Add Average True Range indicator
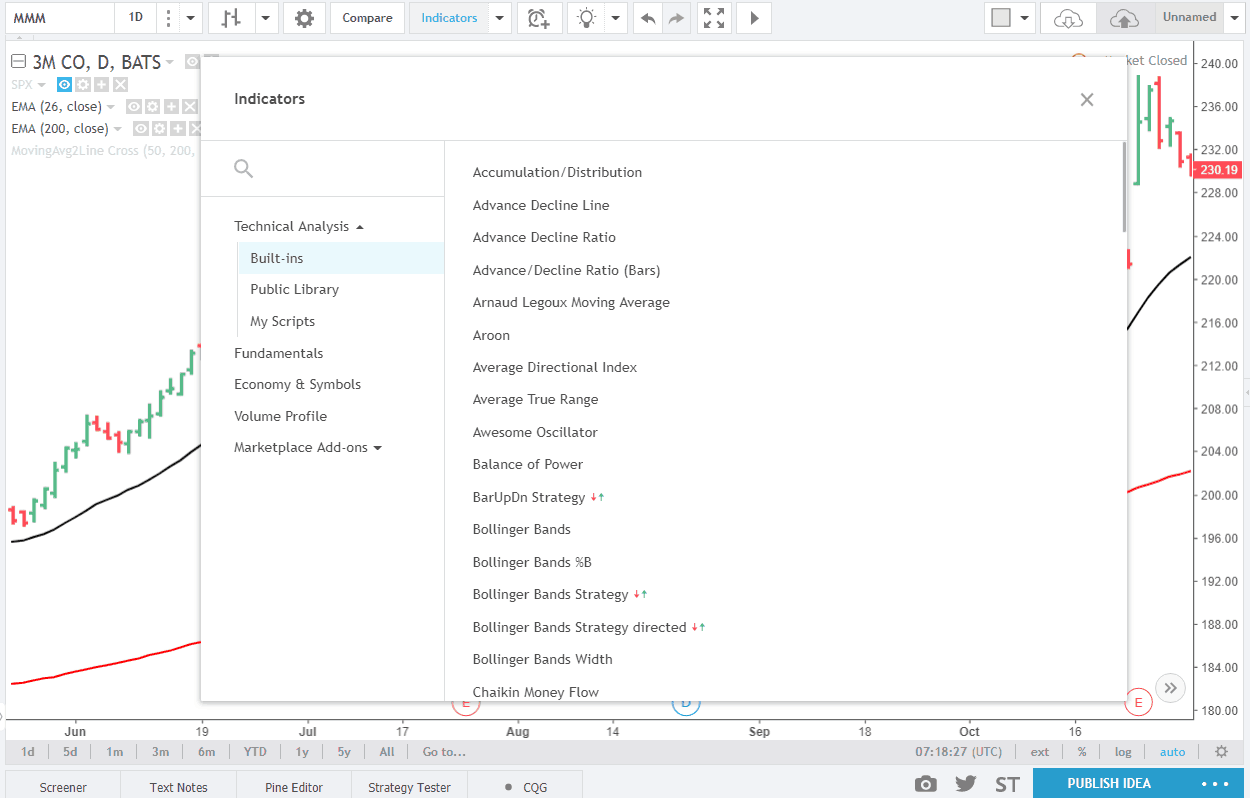 pyautogui.click(x=535, y=399)
